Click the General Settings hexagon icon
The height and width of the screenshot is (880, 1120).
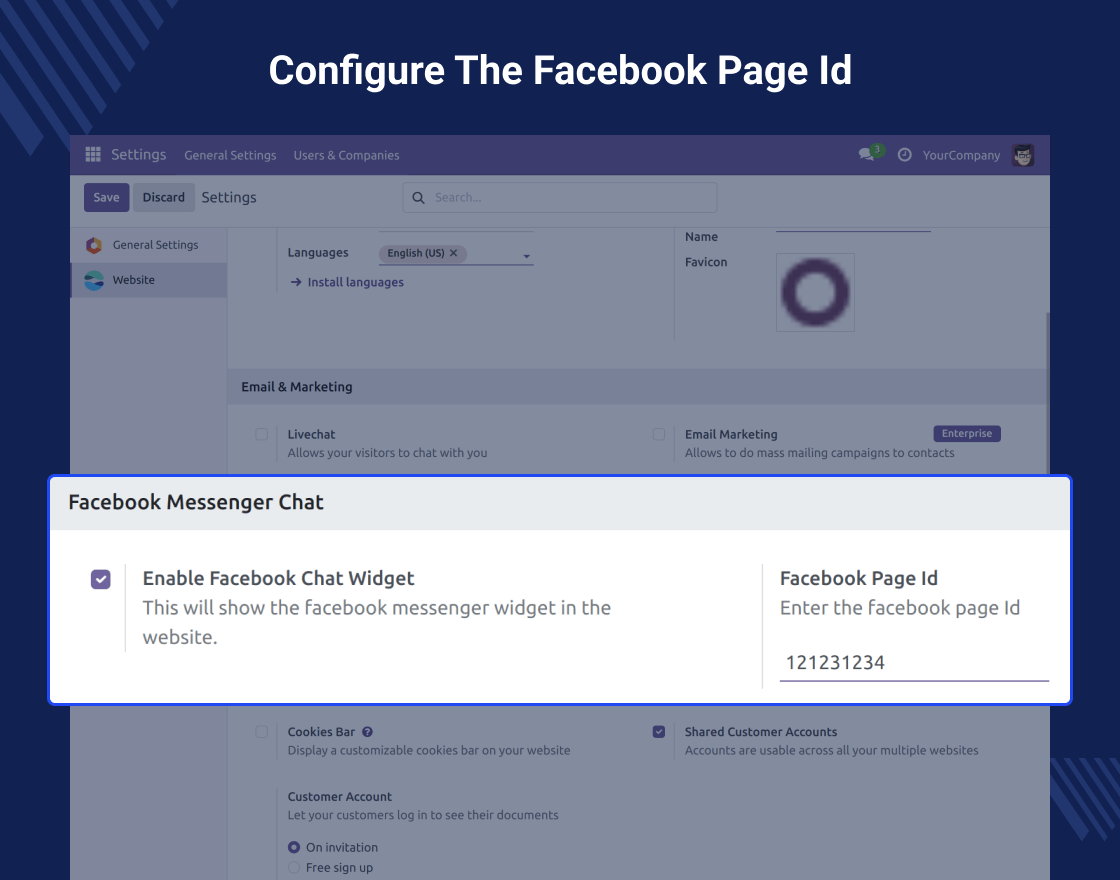94,245
